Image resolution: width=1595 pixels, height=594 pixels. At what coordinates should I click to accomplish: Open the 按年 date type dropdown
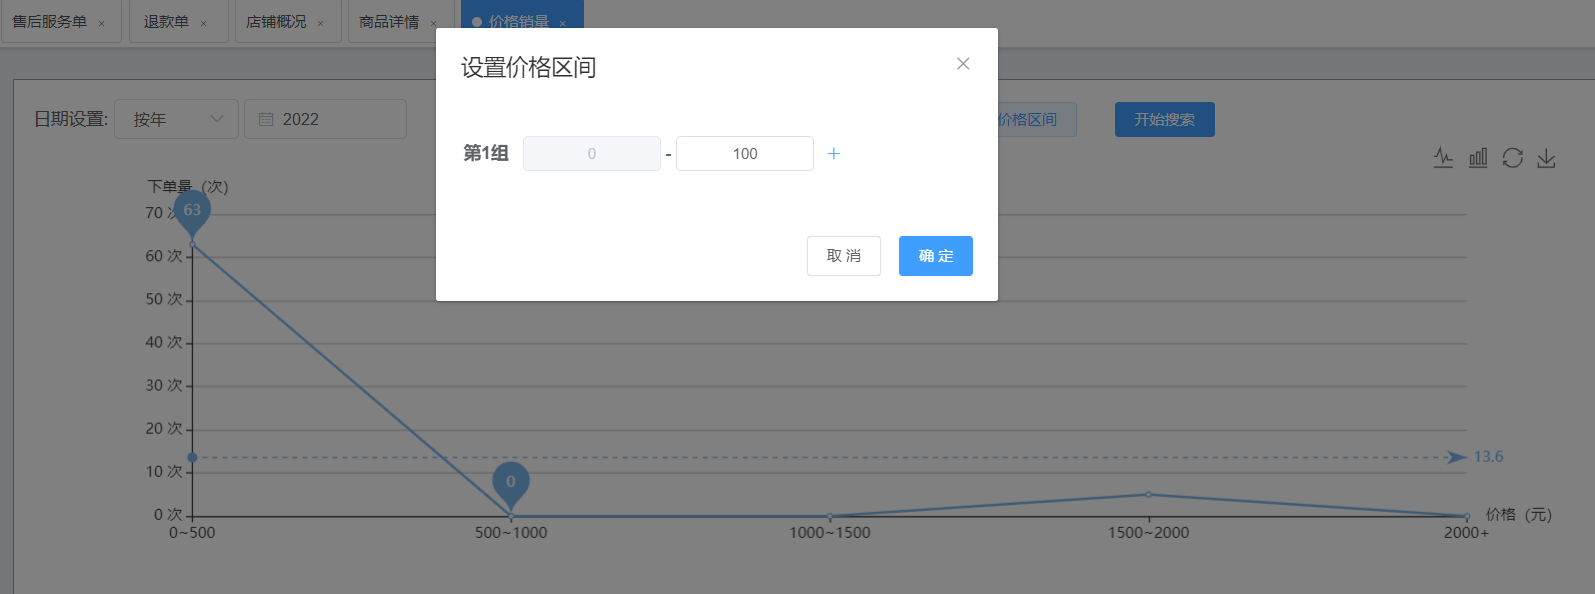[x=177, y=119]
